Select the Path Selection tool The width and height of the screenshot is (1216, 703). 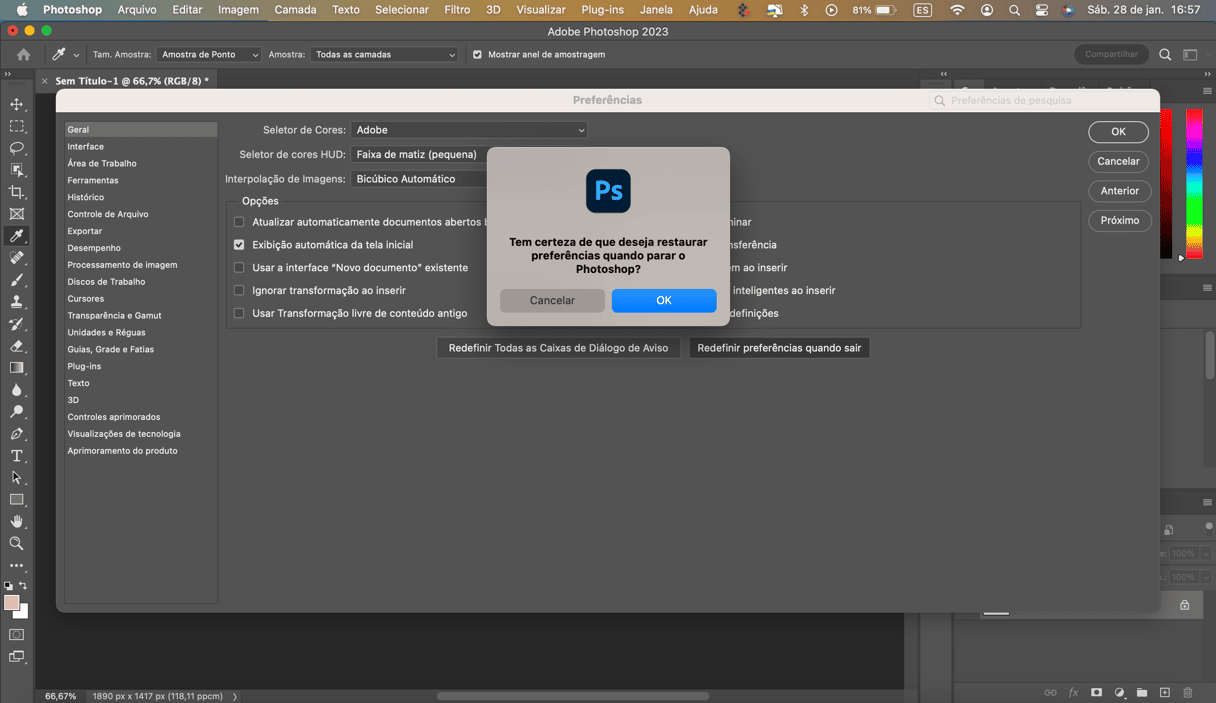pyautogui.click(x=17, y=478)
